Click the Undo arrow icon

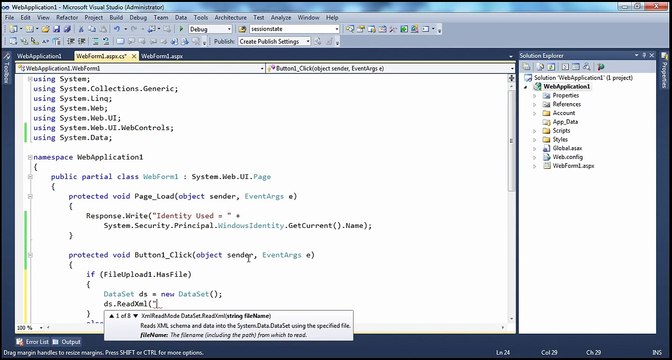point(117,29)
